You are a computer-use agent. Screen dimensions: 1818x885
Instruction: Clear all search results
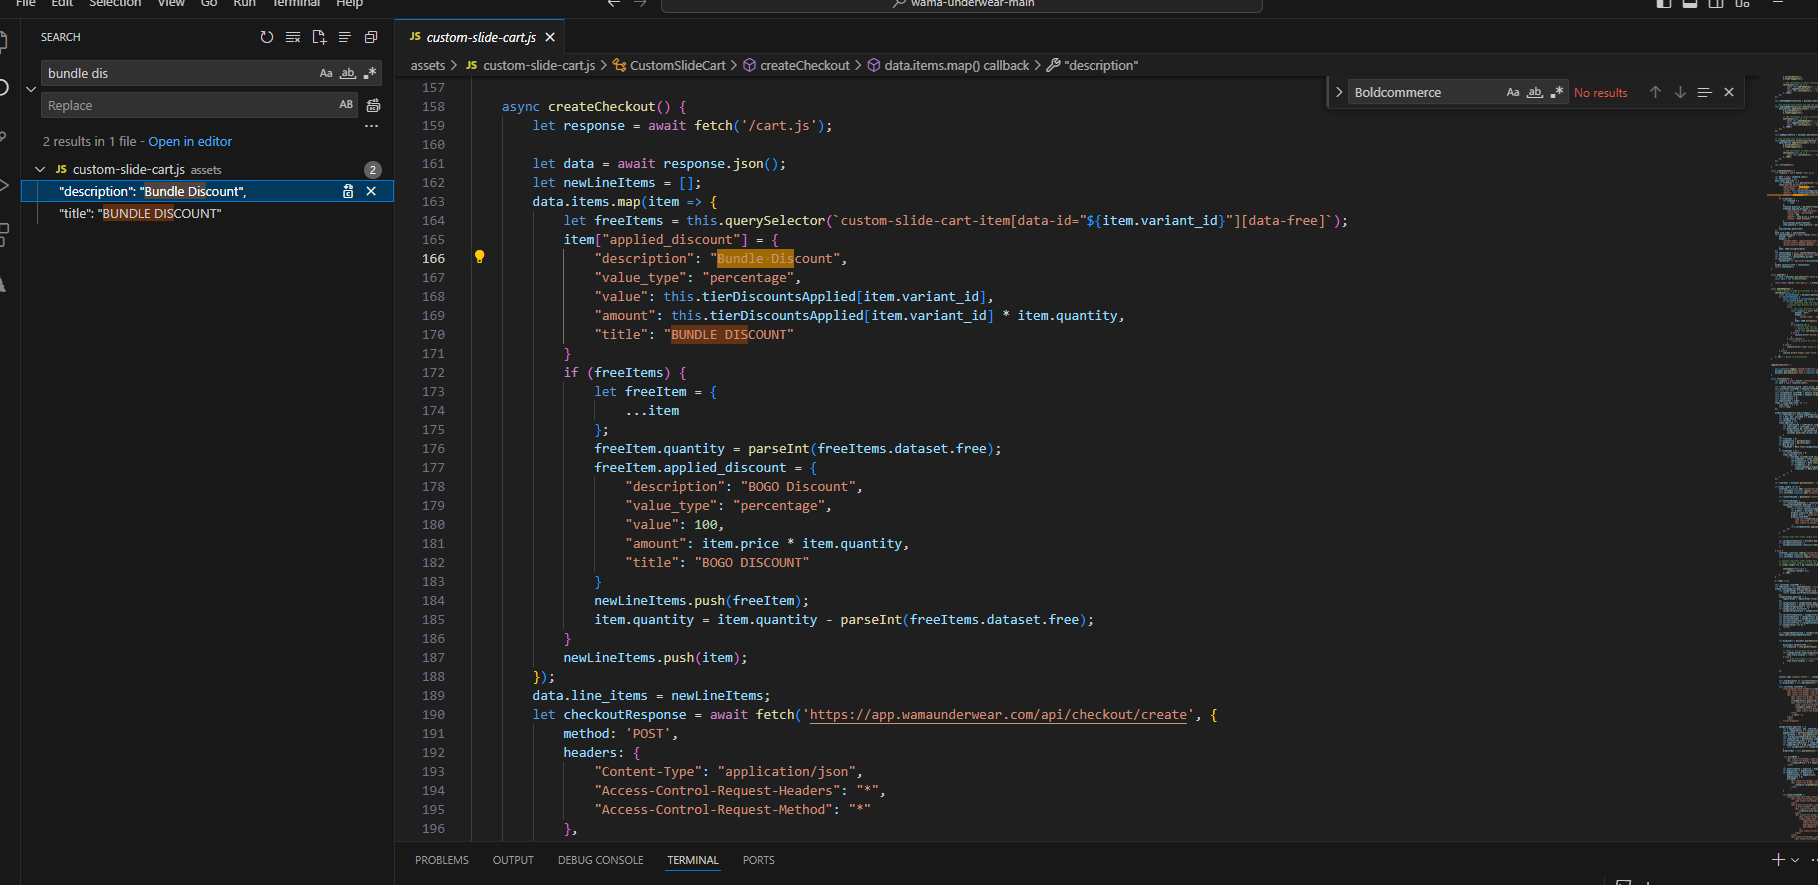point(293,37)
